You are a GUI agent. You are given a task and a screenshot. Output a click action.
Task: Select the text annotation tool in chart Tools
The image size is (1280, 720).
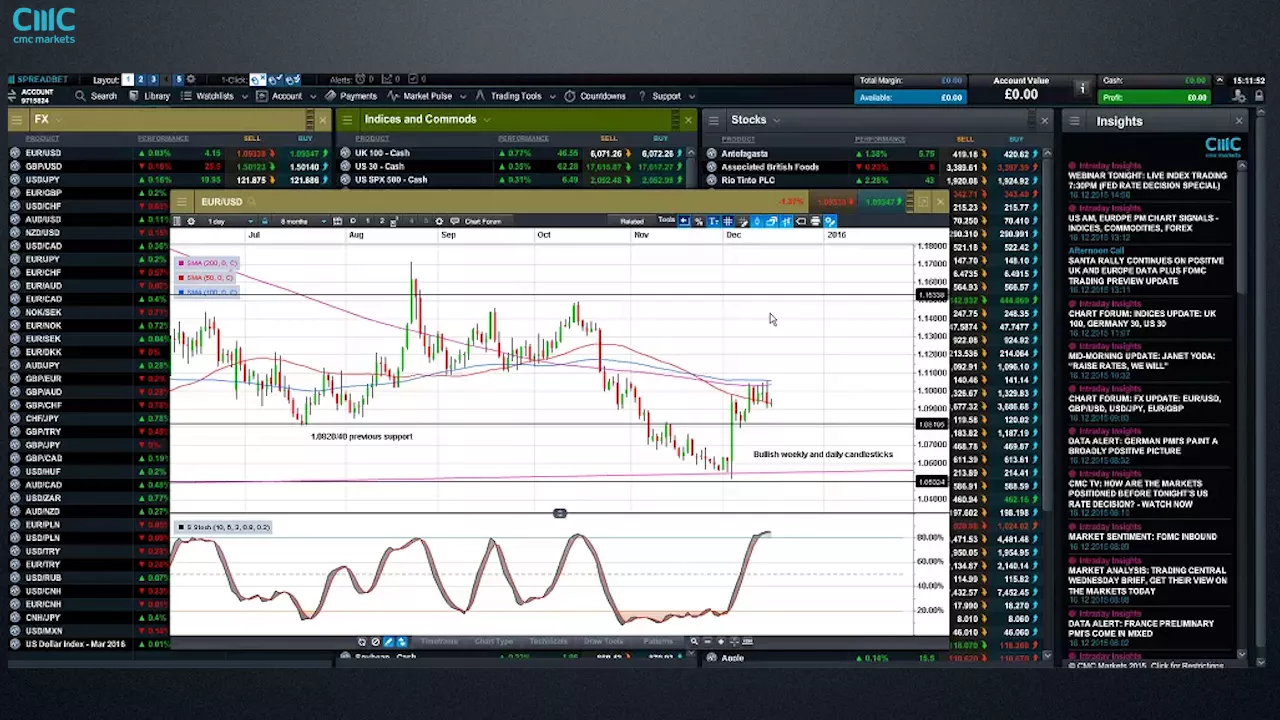(714, 221)
